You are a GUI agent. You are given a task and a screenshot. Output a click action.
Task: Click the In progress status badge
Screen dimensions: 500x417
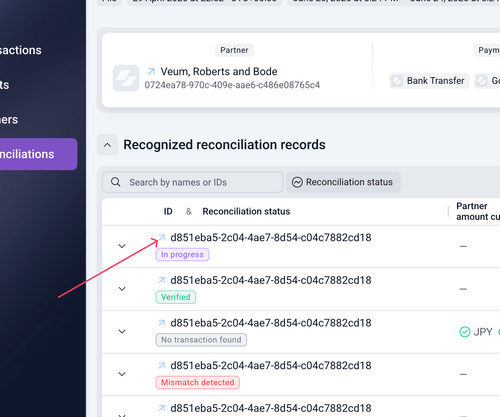click(x=182, y=254)
